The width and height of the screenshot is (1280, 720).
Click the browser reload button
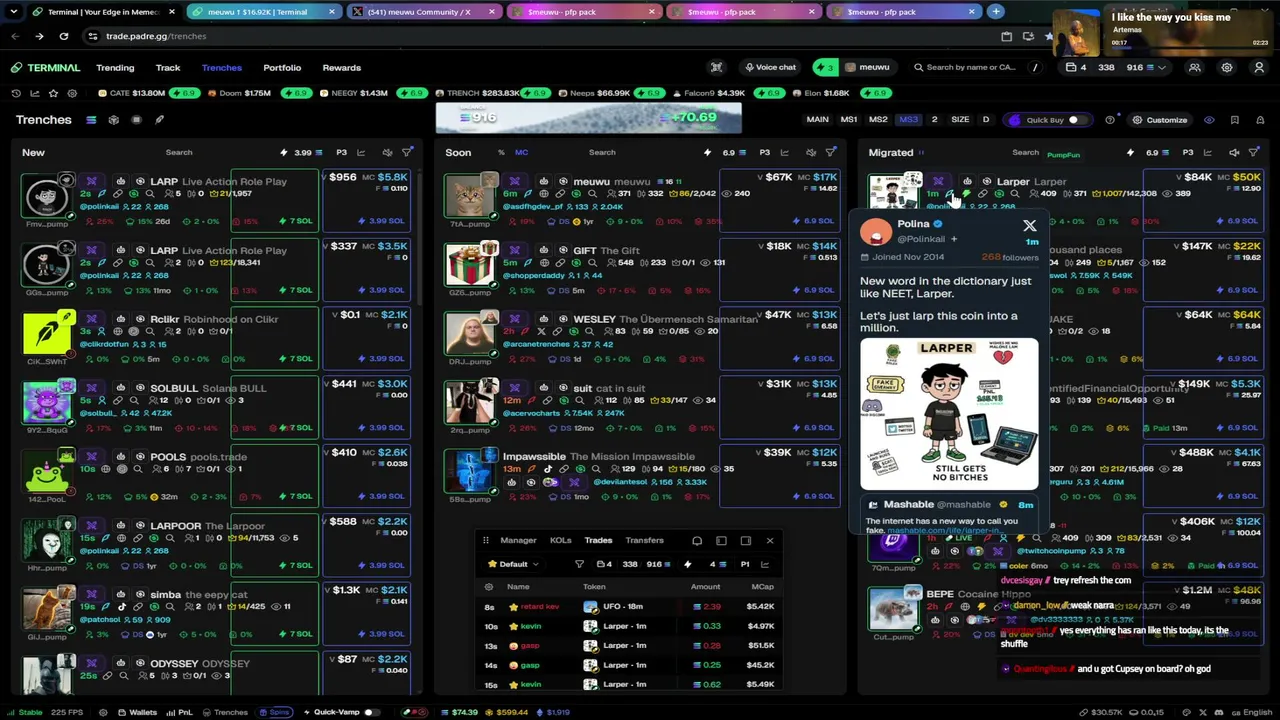coord(63,36)
